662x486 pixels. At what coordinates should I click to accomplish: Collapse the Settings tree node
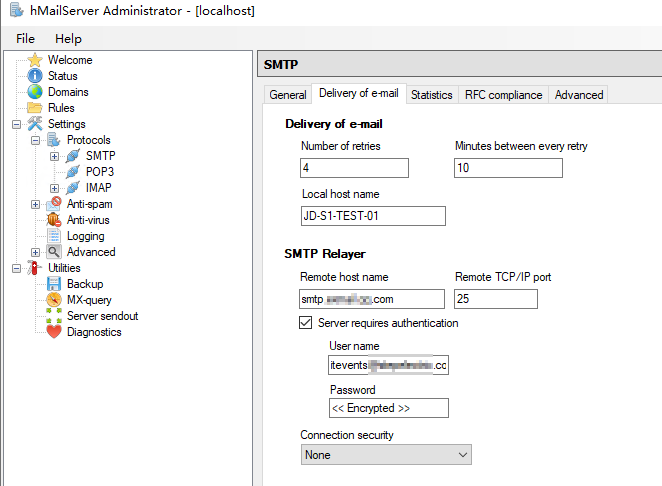click(x=16, y=124)
